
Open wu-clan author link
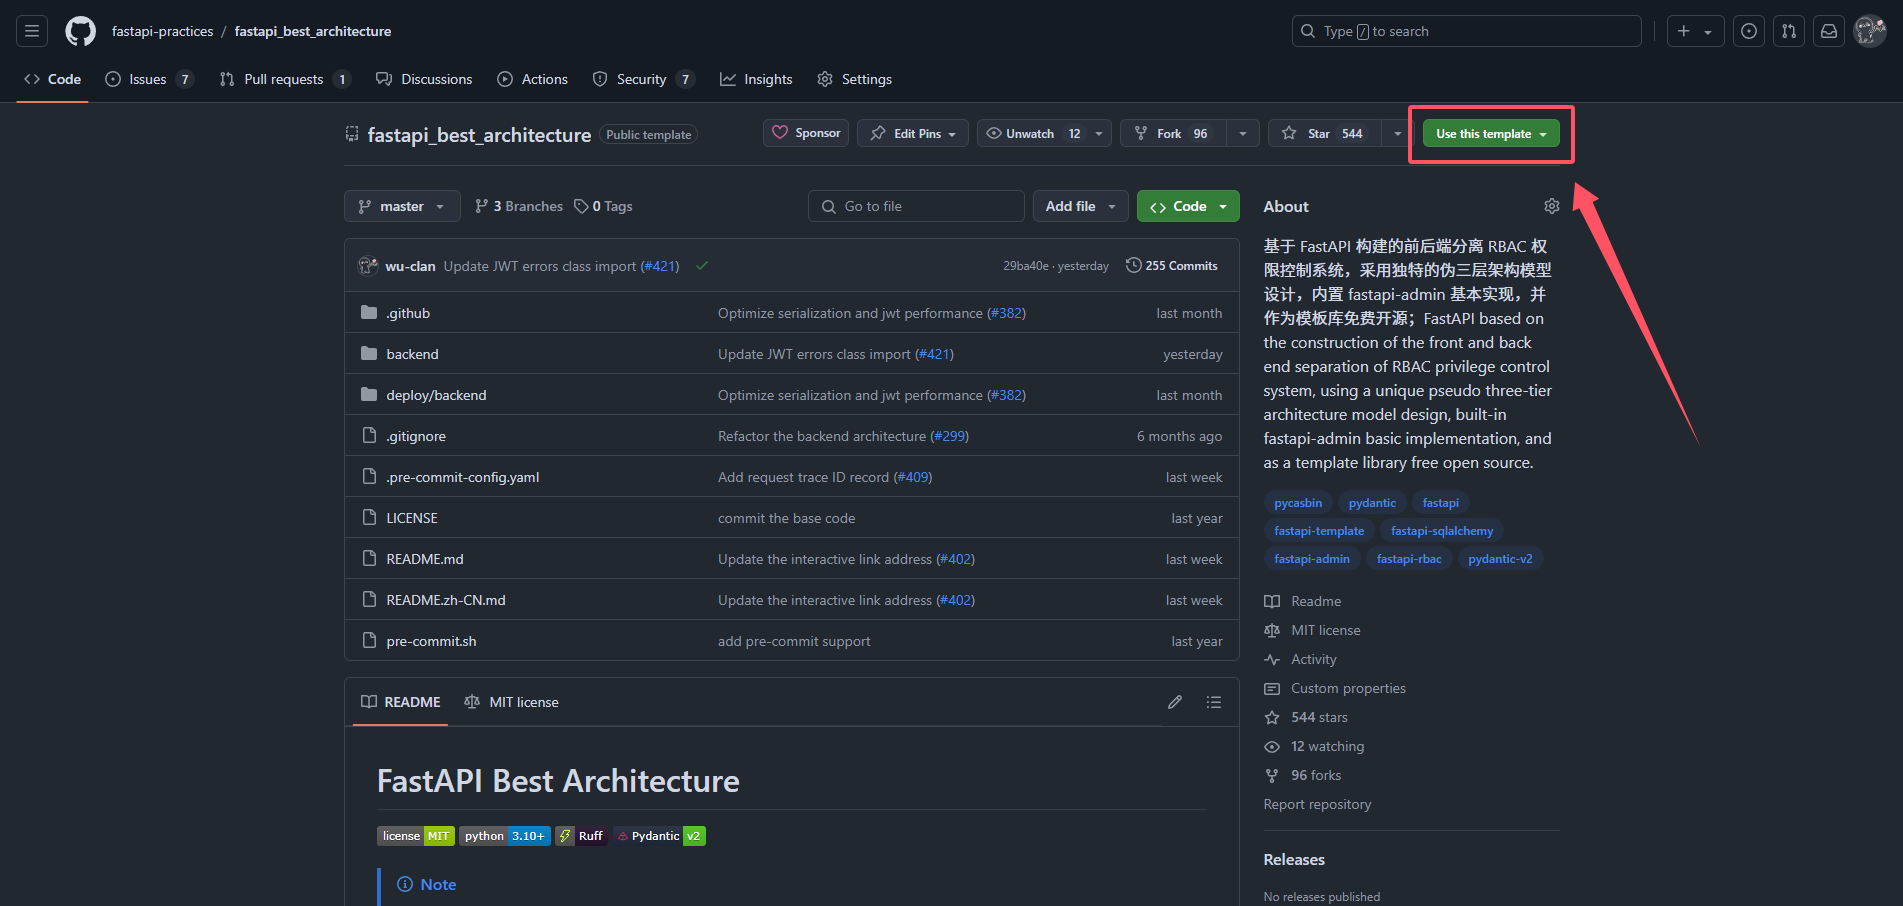tap(410, 266)
